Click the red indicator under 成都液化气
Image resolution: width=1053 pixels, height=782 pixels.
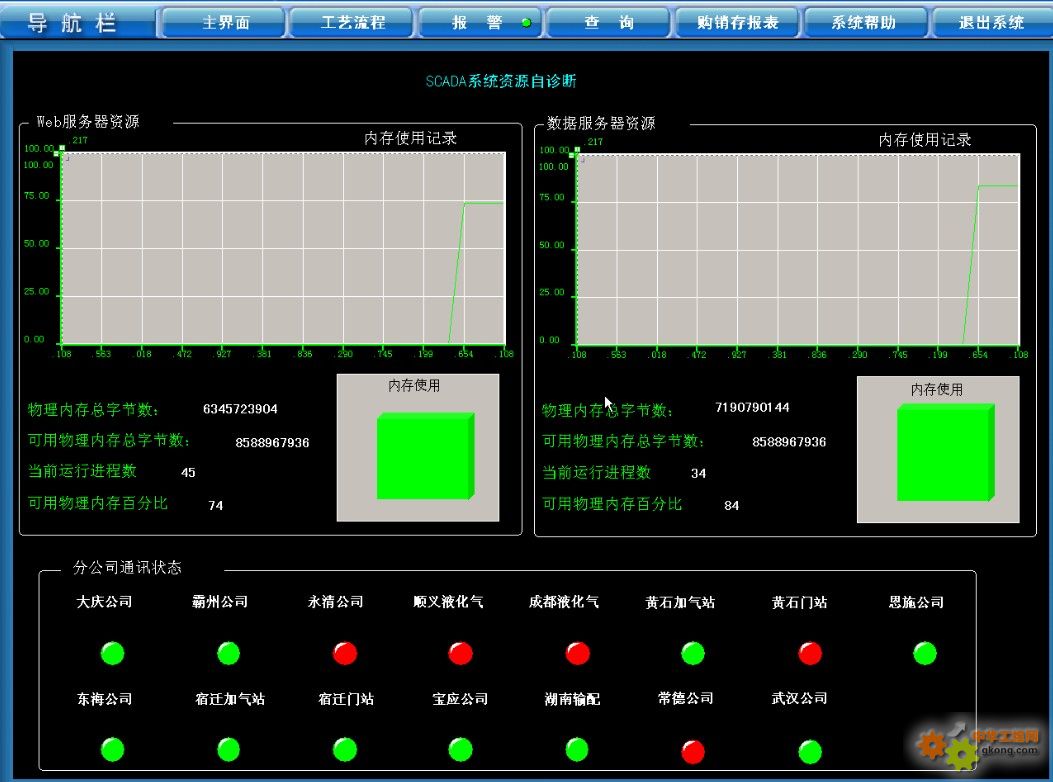point(577,654)
